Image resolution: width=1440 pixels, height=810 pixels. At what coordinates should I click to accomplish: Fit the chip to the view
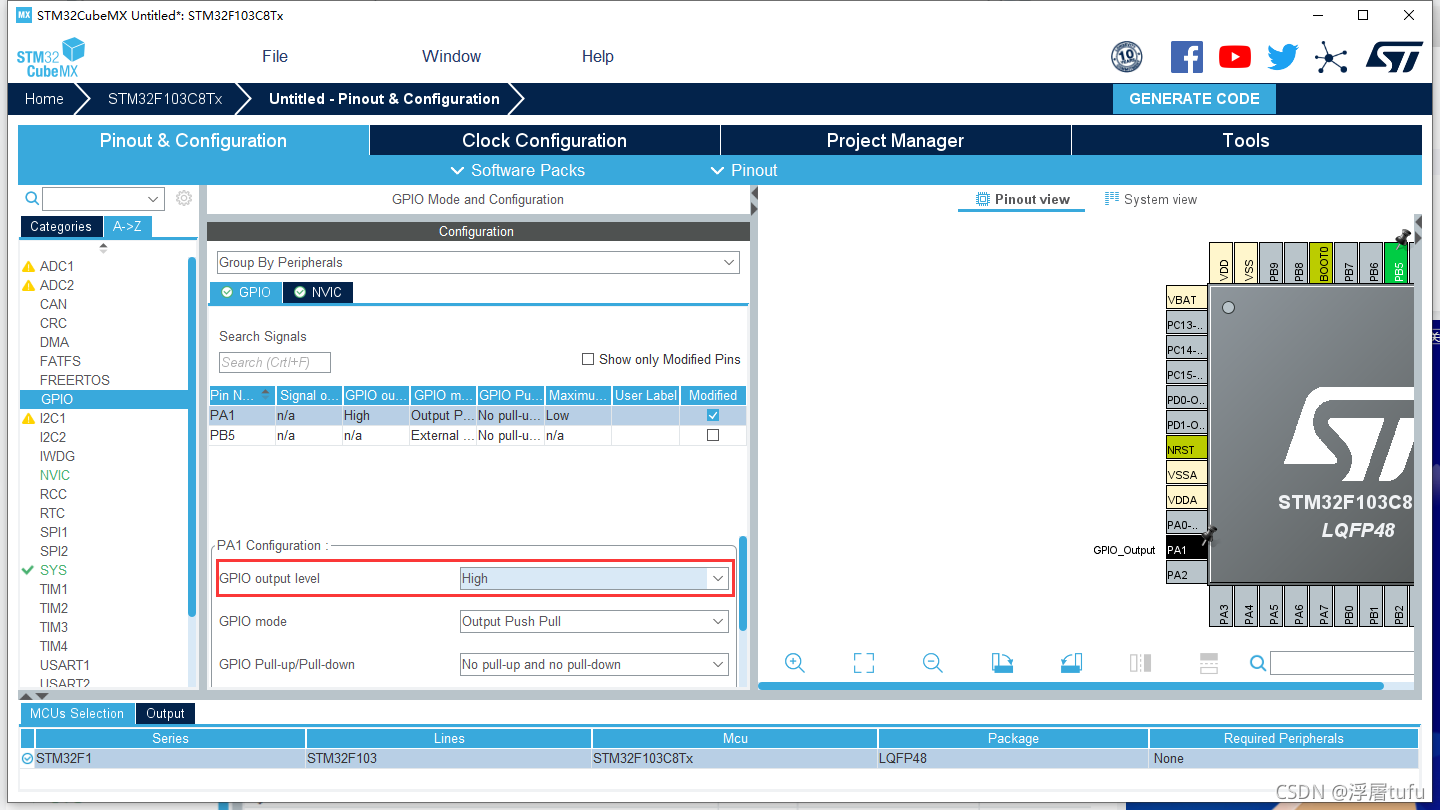click(x=864, y=662)
